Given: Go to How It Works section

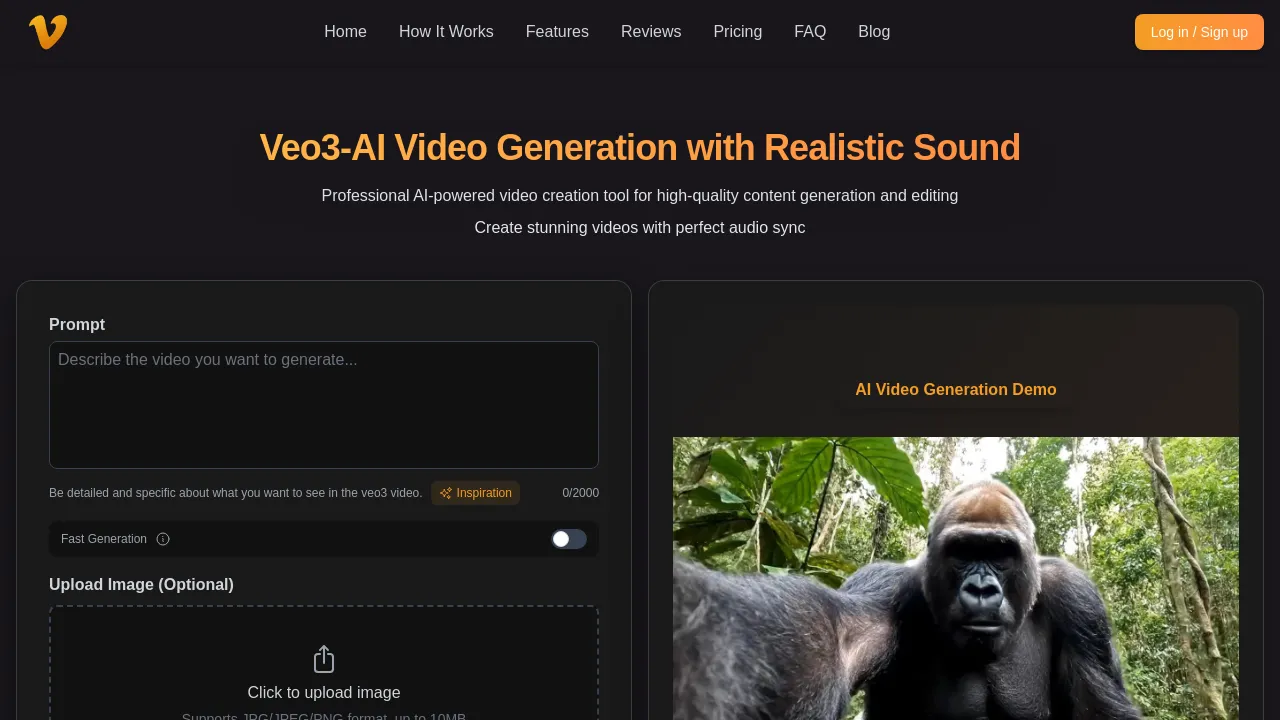Looking at the screenshot, I should 446,32.
